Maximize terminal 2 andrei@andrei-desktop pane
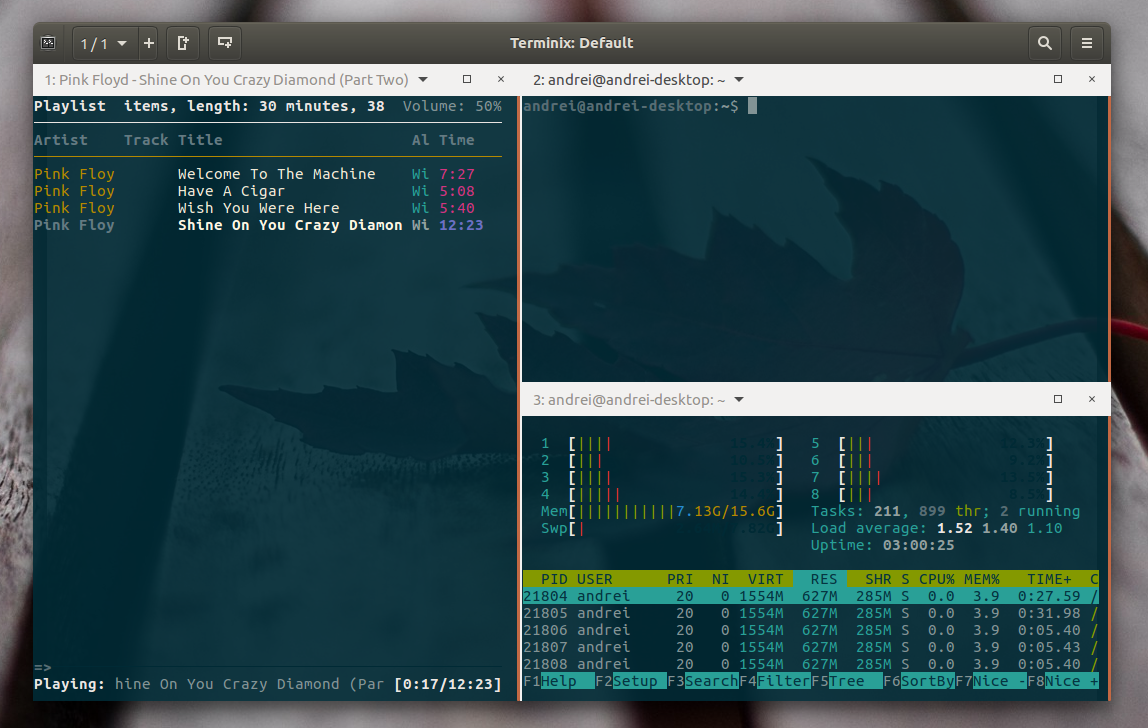Screen dimensions: 1148x728 1058,79
